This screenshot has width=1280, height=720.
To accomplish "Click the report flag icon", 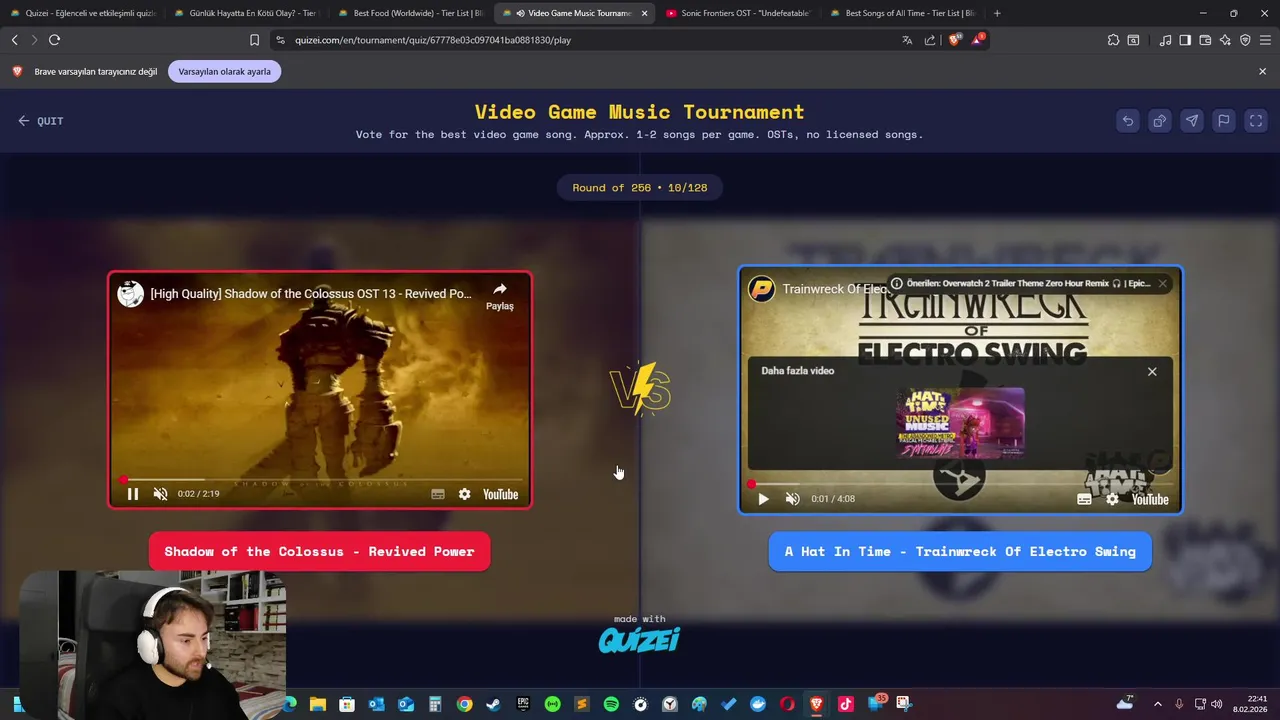I will coord(1223,121).
